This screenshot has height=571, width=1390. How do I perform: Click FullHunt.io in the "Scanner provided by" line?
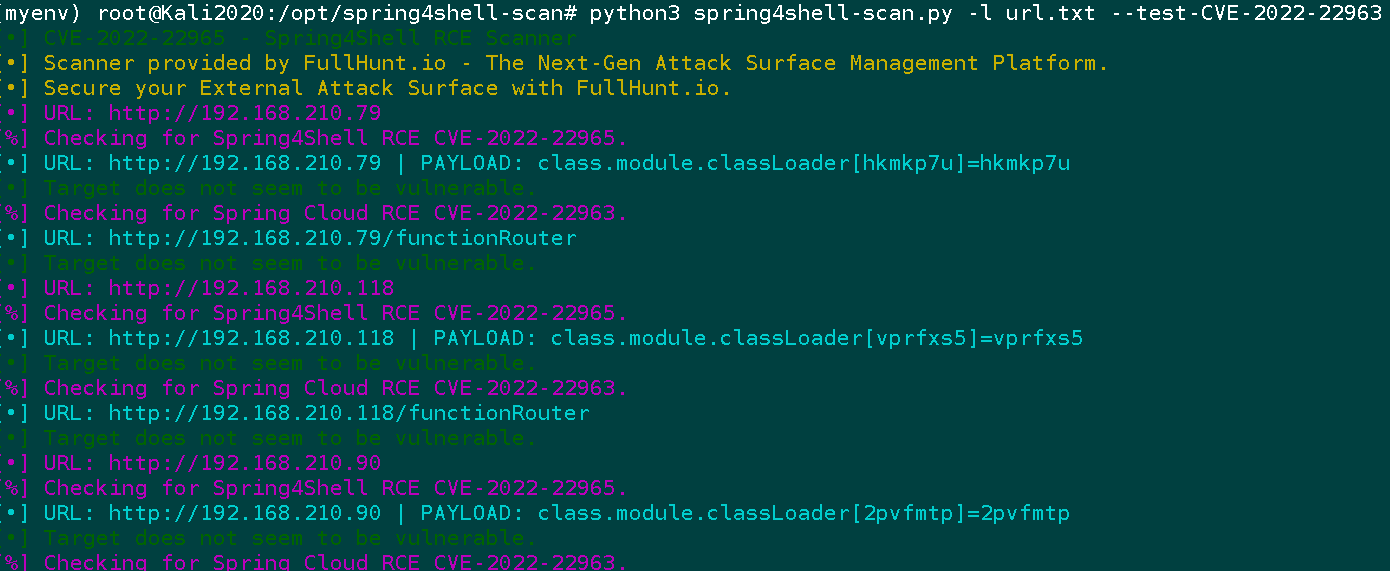click(x=369, y=63)
